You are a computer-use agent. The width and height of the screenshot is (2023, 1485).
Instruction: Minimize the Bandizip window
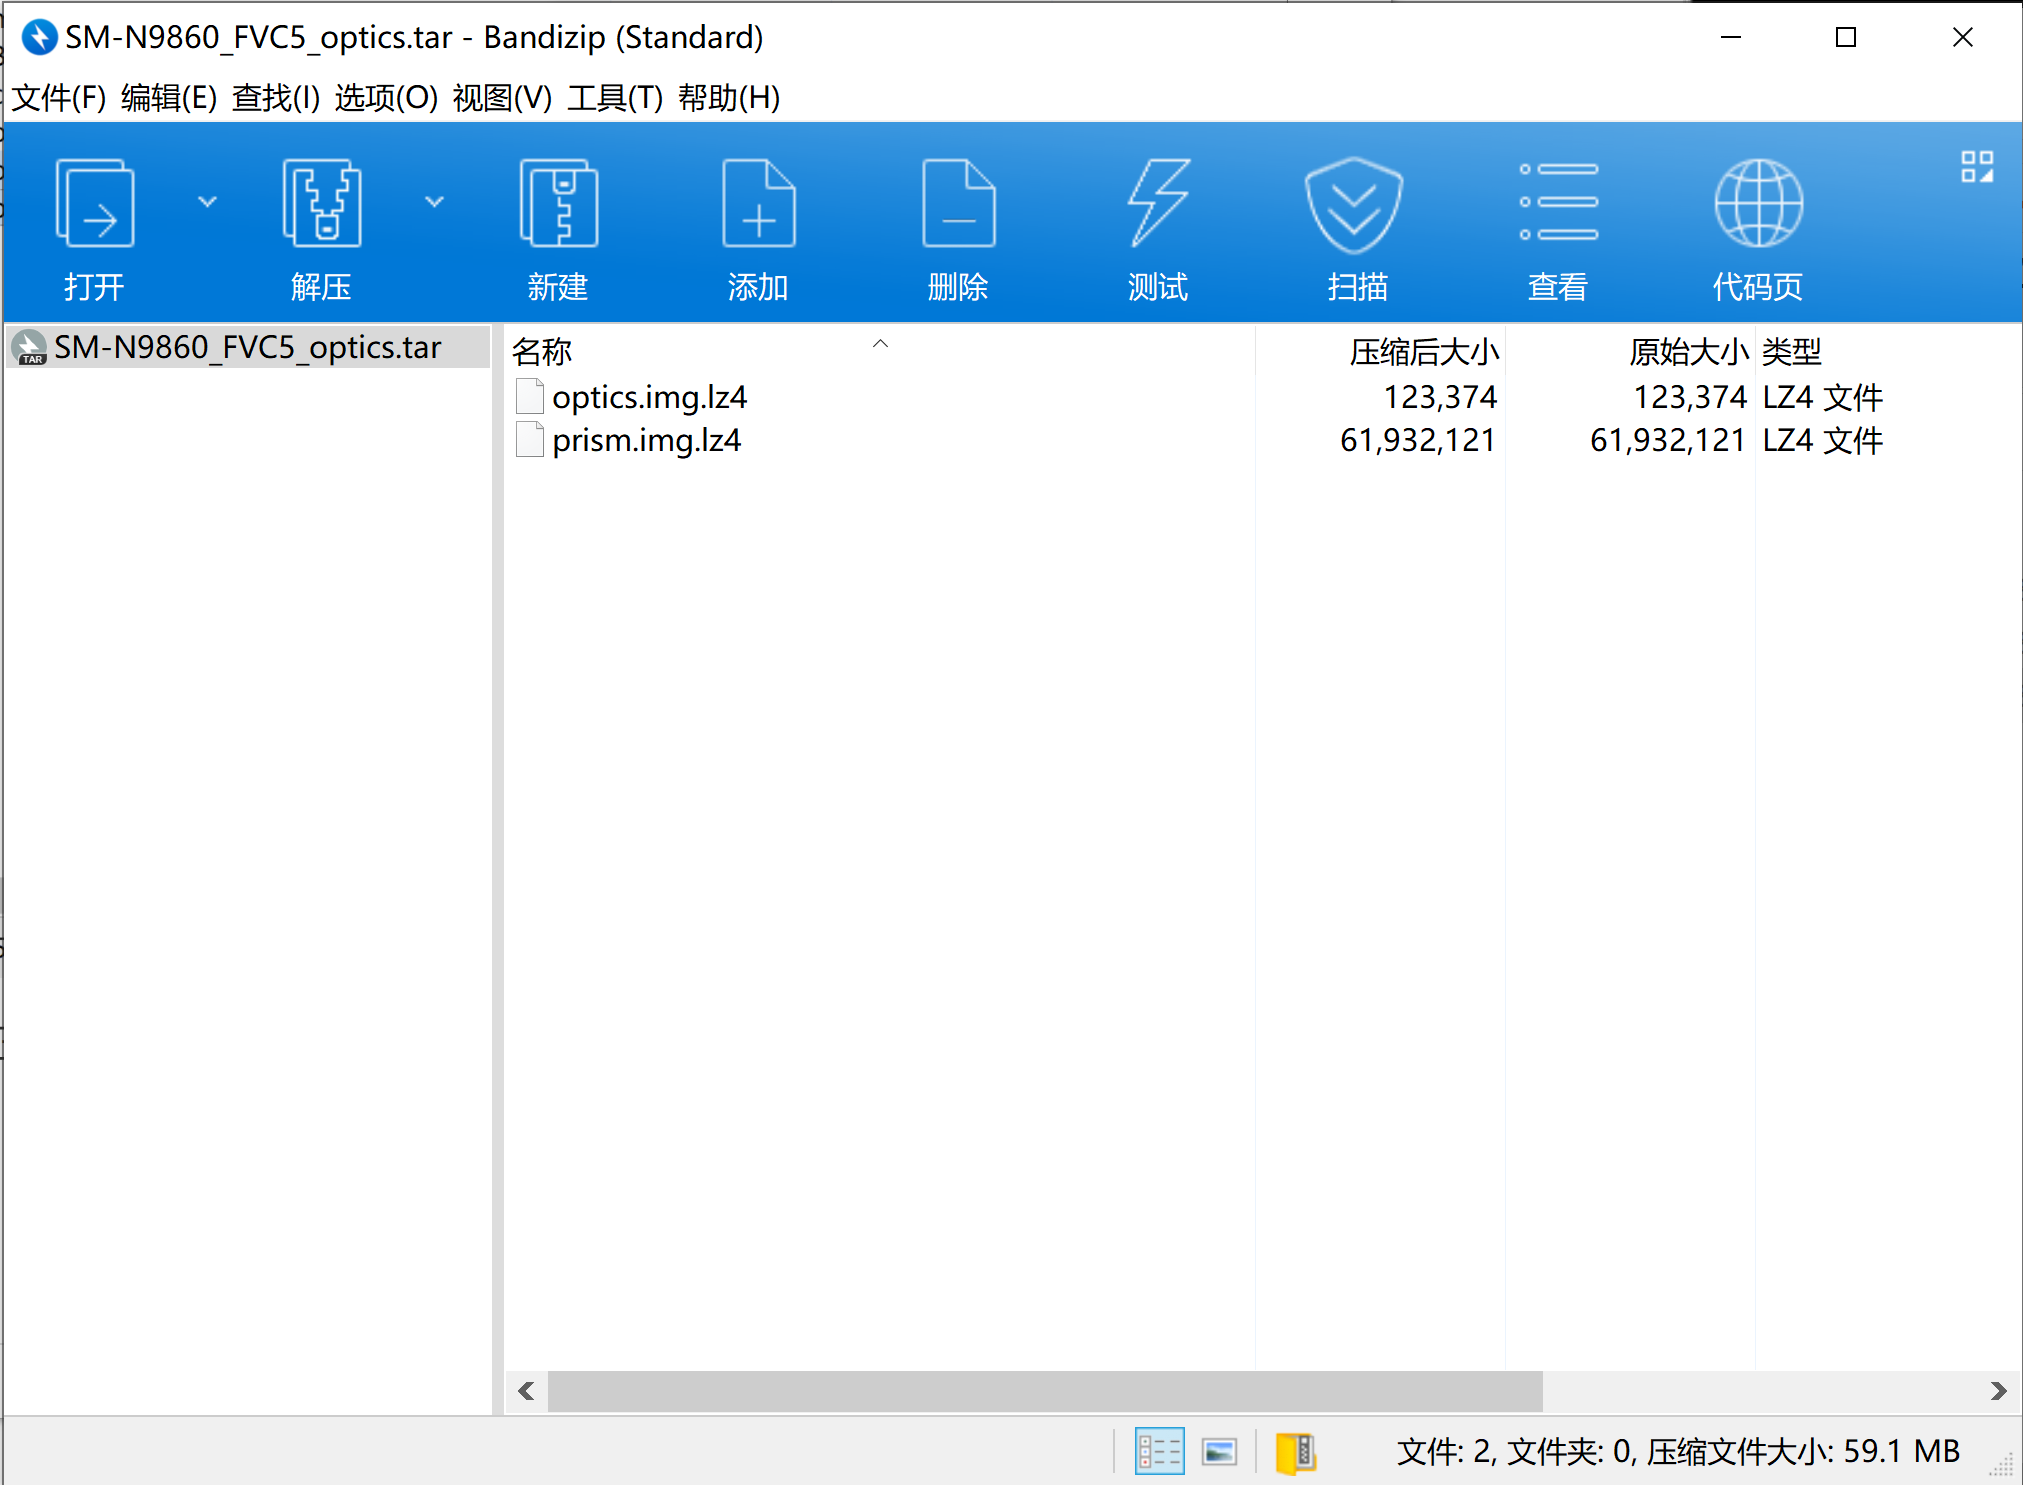(1731, 37)
